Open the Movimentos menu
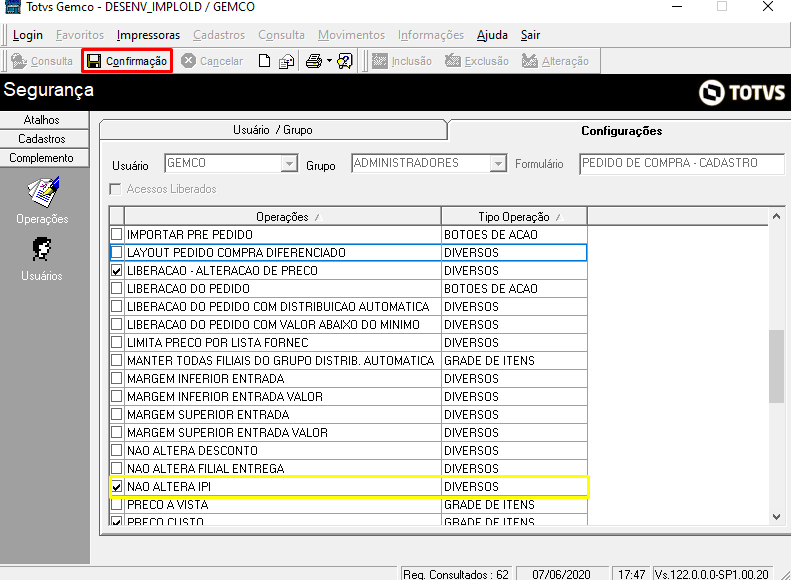 pyautogui.click(x=351, y=35)
